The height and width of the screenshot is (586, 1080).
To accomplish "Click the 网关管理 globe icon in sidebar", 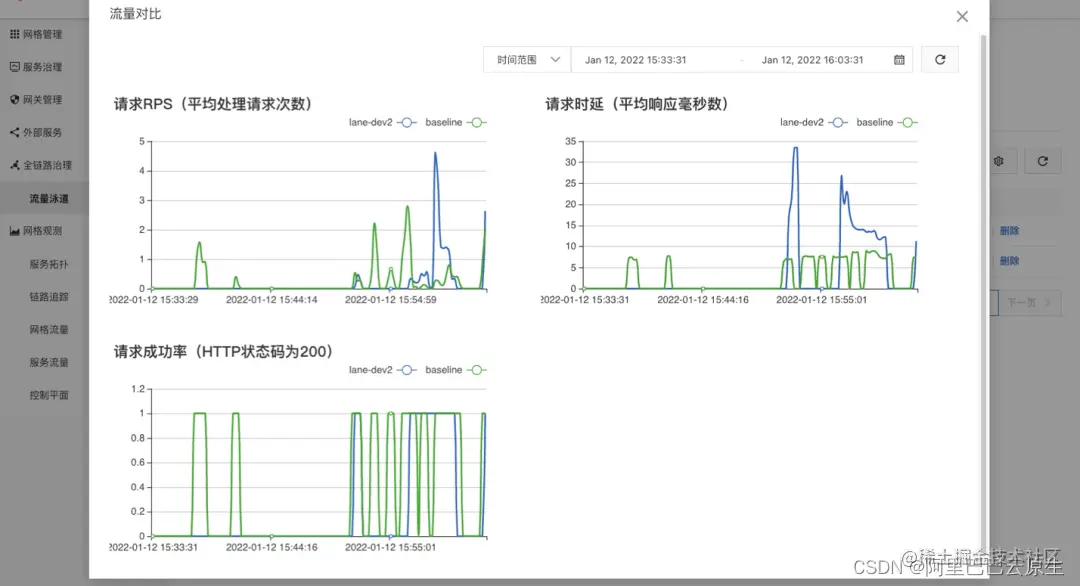I will (x=14, y=99).
